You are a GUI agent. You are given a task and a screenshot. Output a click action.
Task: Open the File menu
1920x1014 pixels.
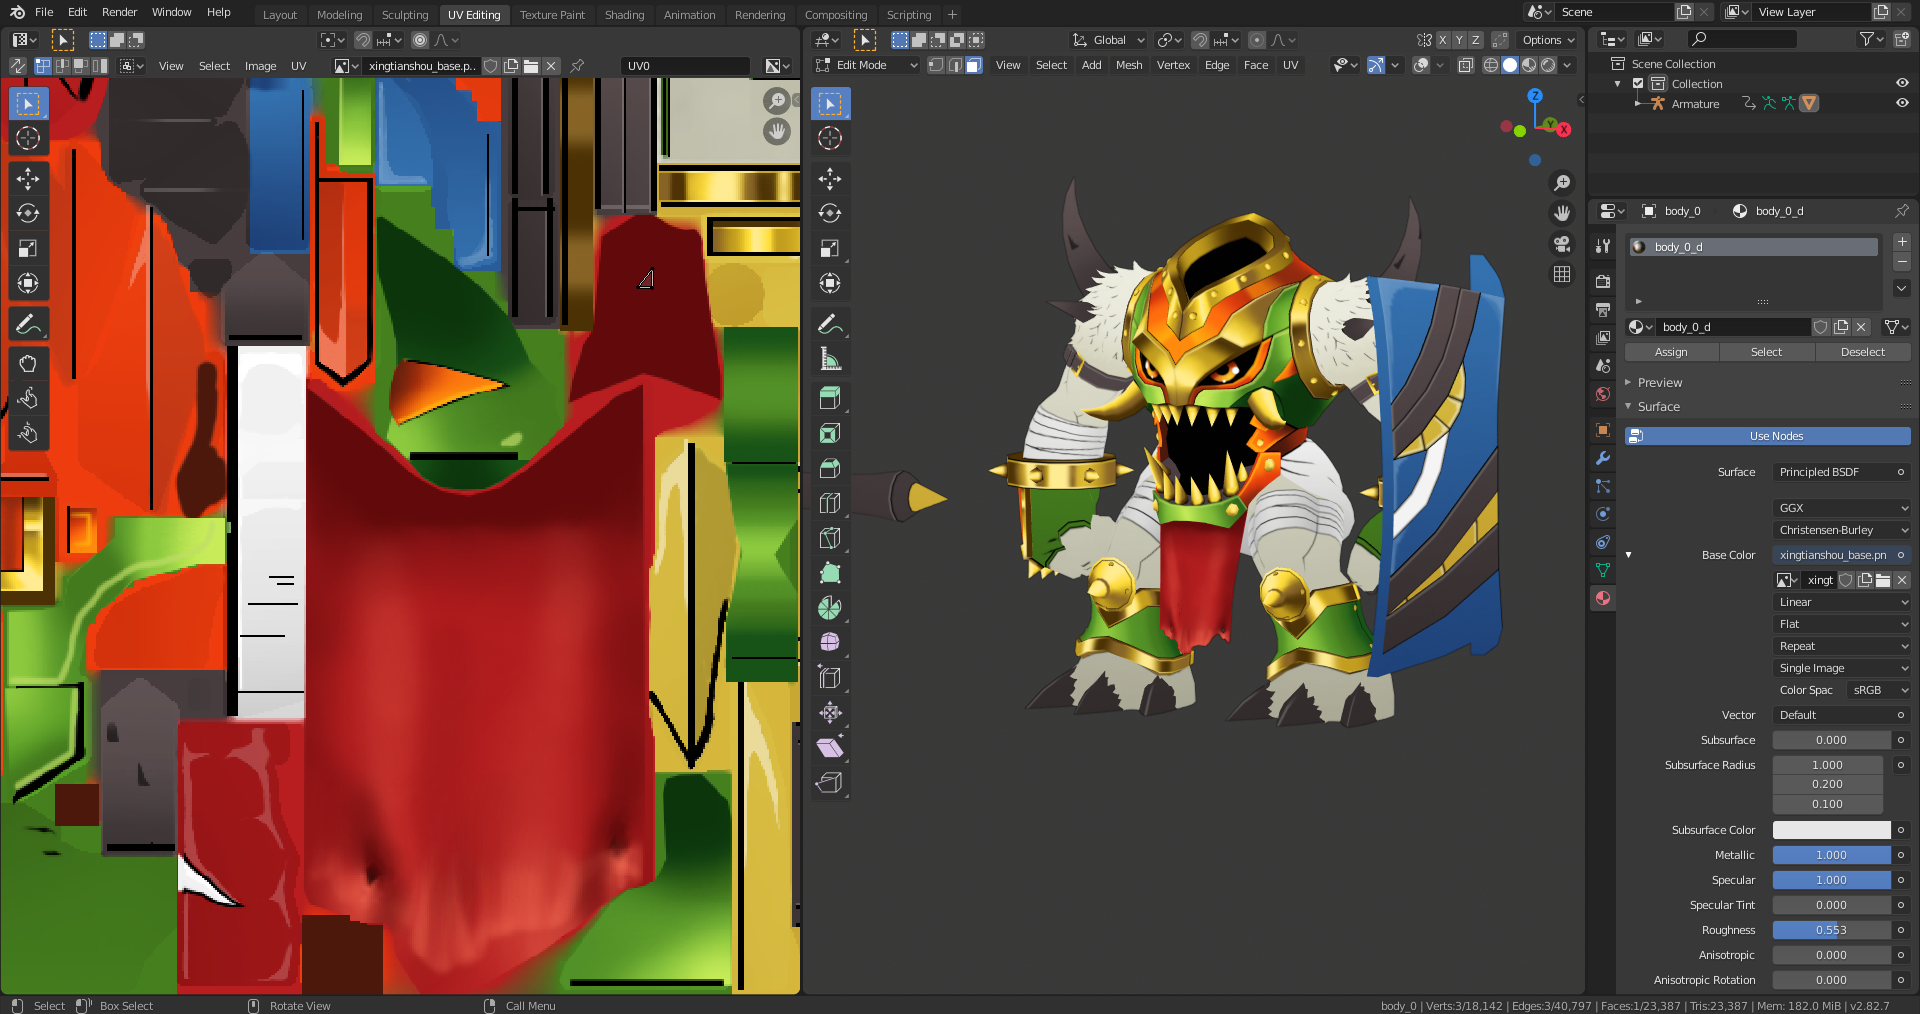[x=44, y=12]
